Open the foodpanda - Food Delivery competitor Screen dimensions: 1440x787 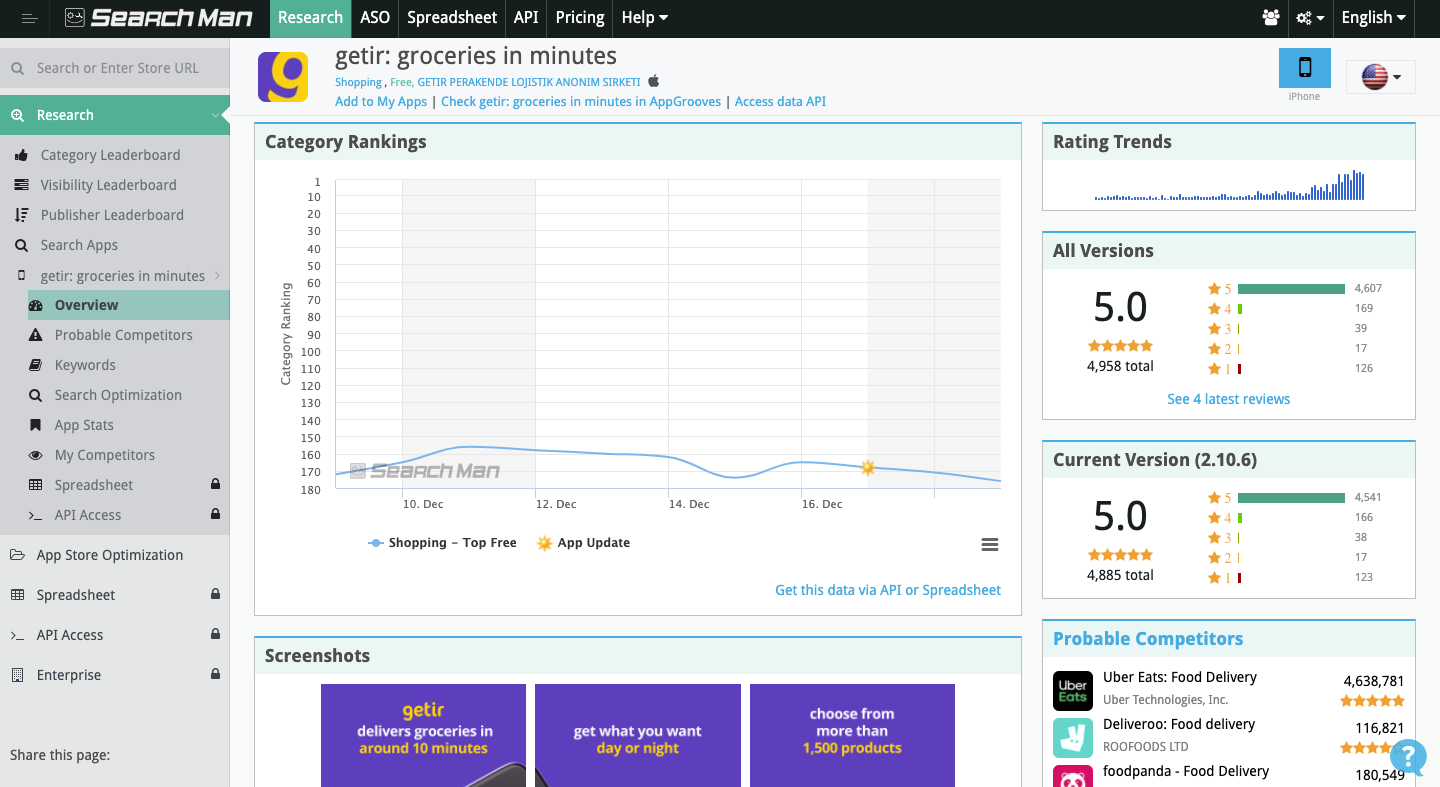(x=1186, y=771)
